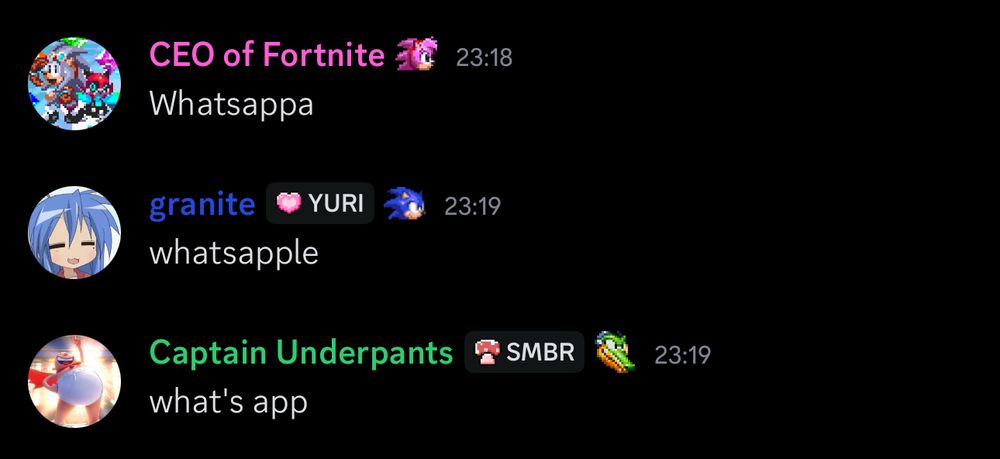The height and width of the screenshot is (459, 1000).
Task: Click the YURI text label
Action: pos(336,204)
